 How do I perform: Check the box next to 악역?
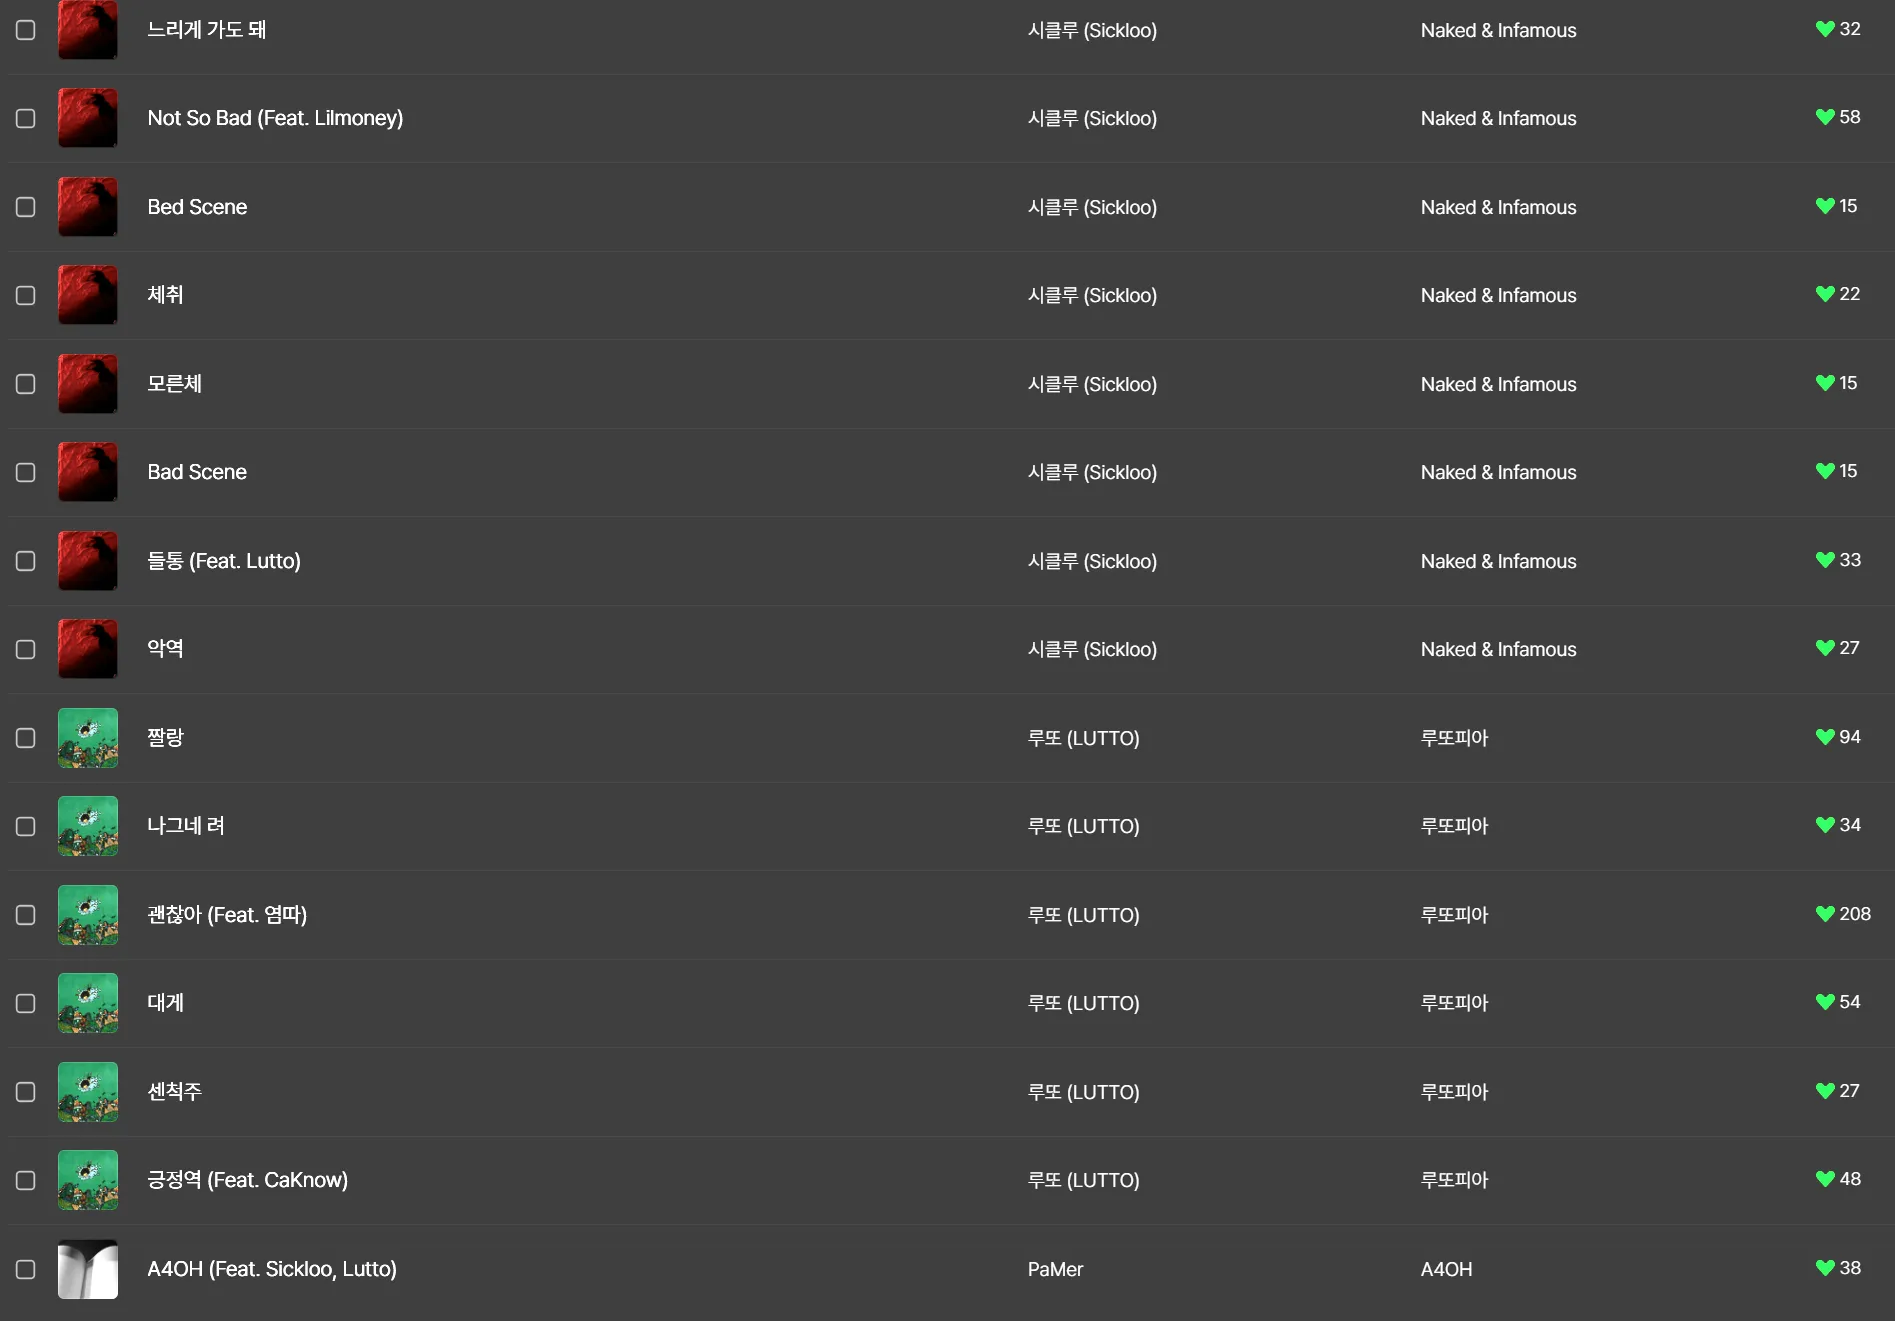(26, 649)
